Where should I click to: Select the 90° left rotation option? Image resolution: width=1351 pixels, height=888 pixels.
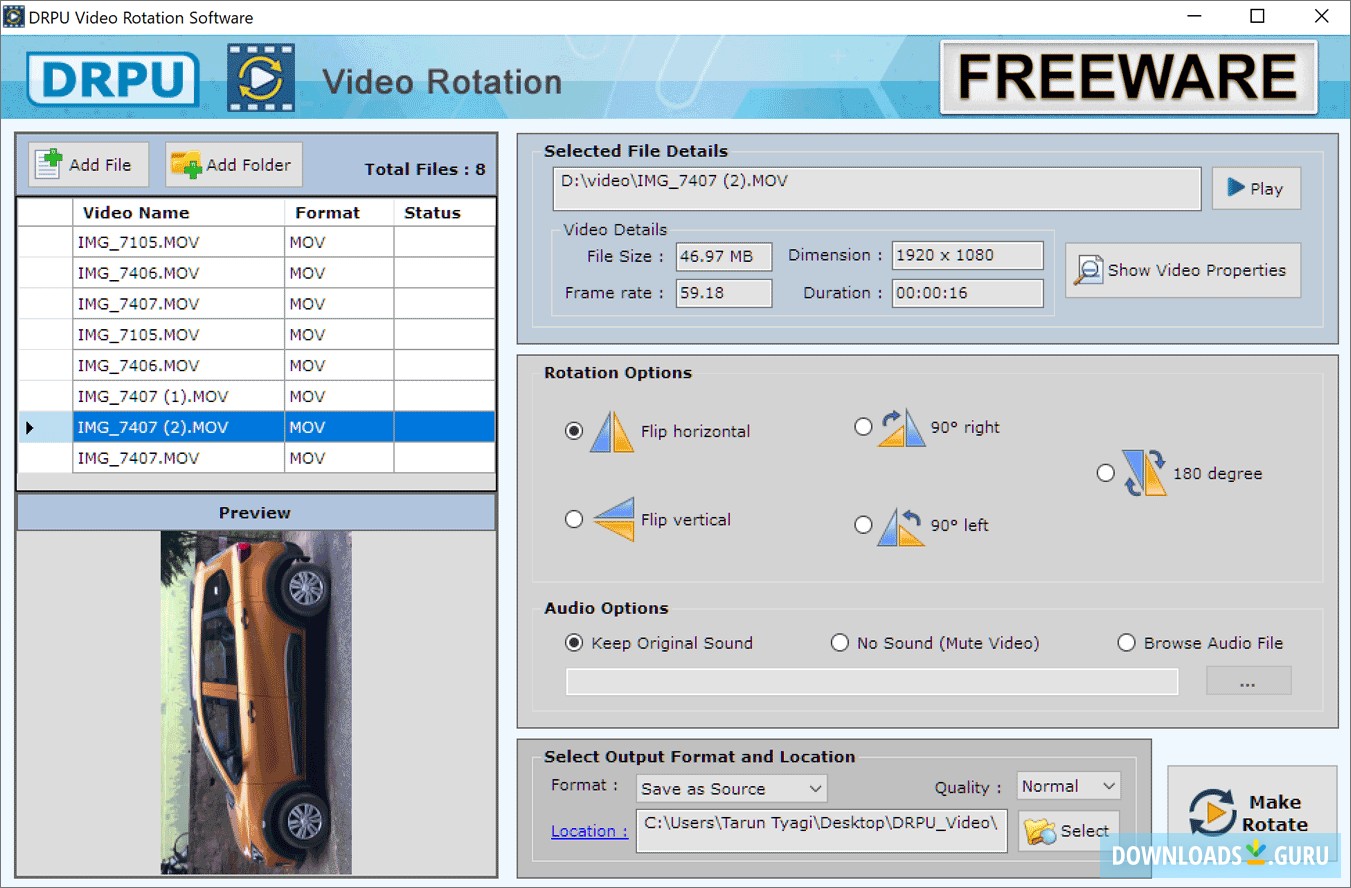click(863, 524)
